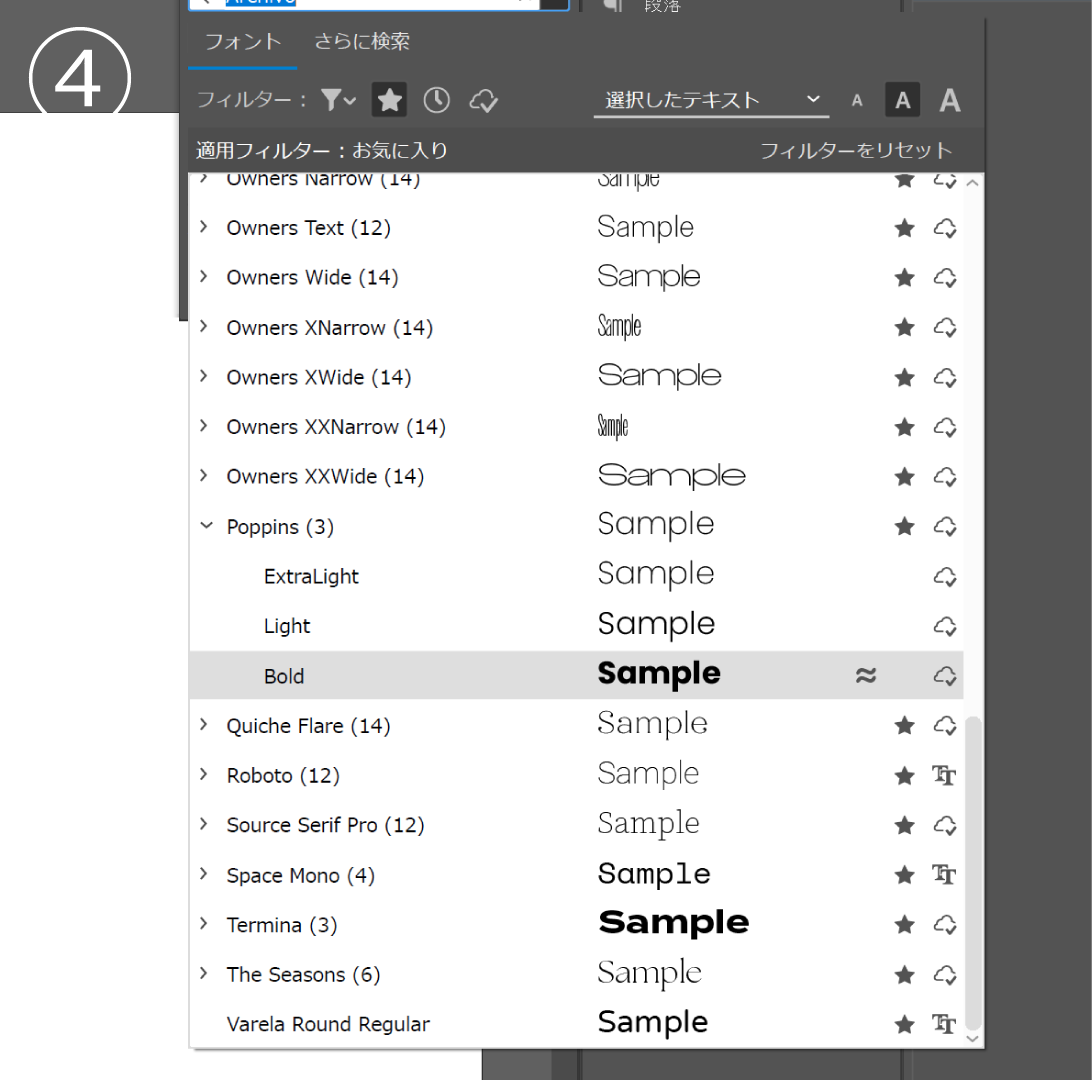Expand the Termina font family
Image resolution: width=1092 pixels, height=1080 pixels.
204,923
